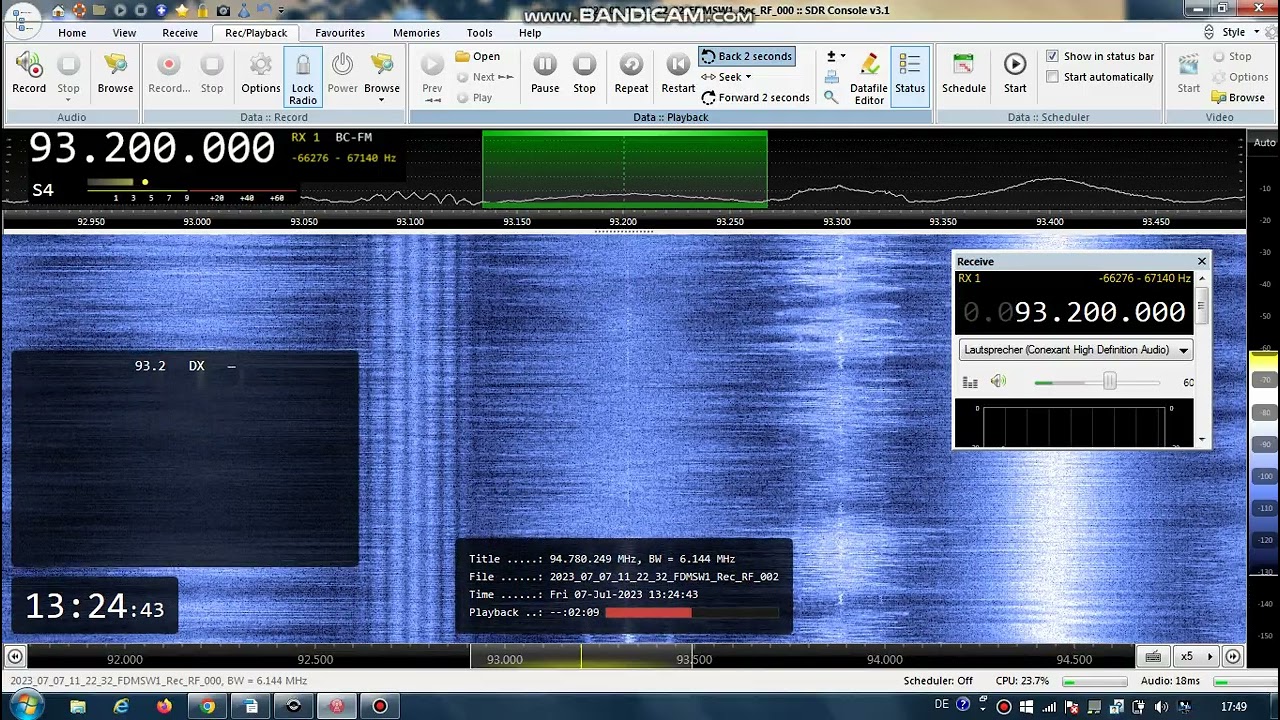The width and height of the screenshot is (1280, 720).
Task: Click the padlock icon in quick access toolbar
Action: [x=203, y=10]
